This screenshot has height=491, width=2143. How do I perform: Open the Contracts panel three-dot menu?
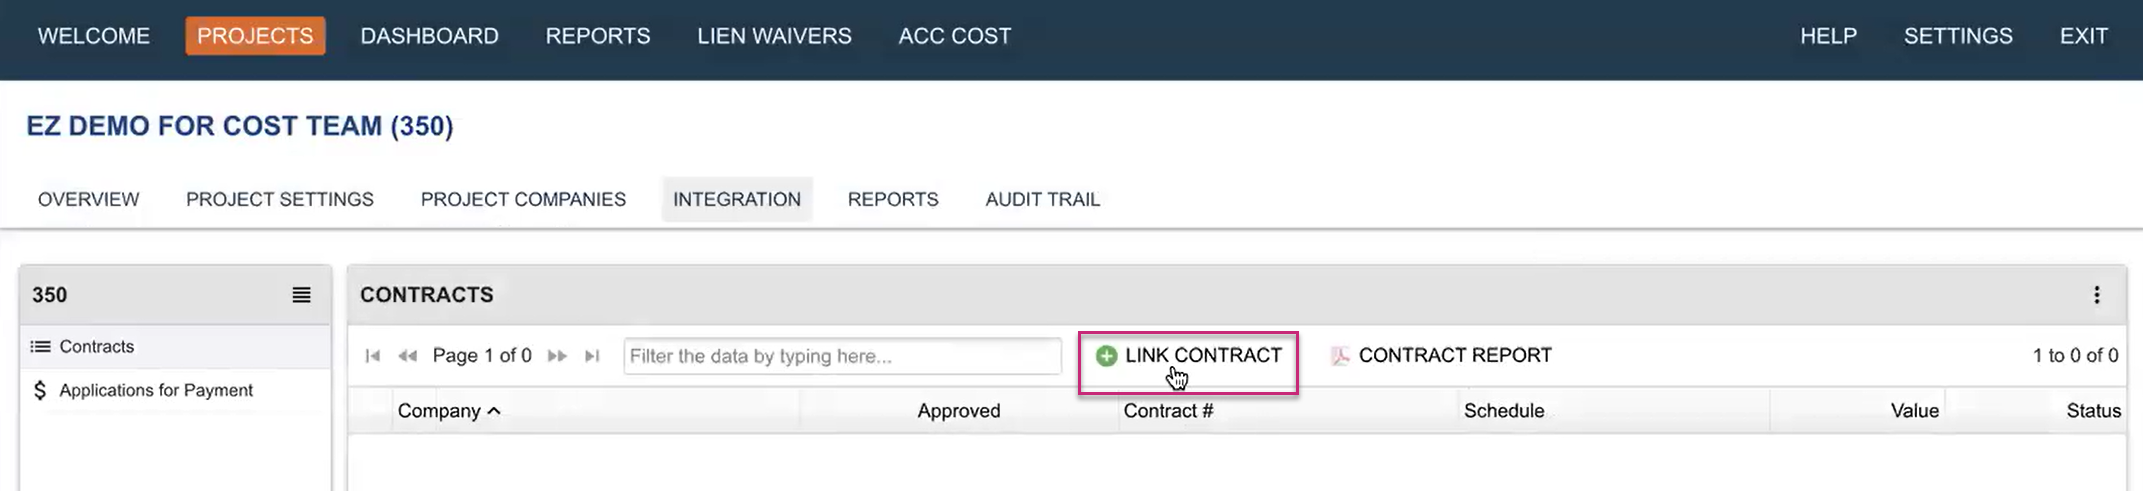[2096, 295]
